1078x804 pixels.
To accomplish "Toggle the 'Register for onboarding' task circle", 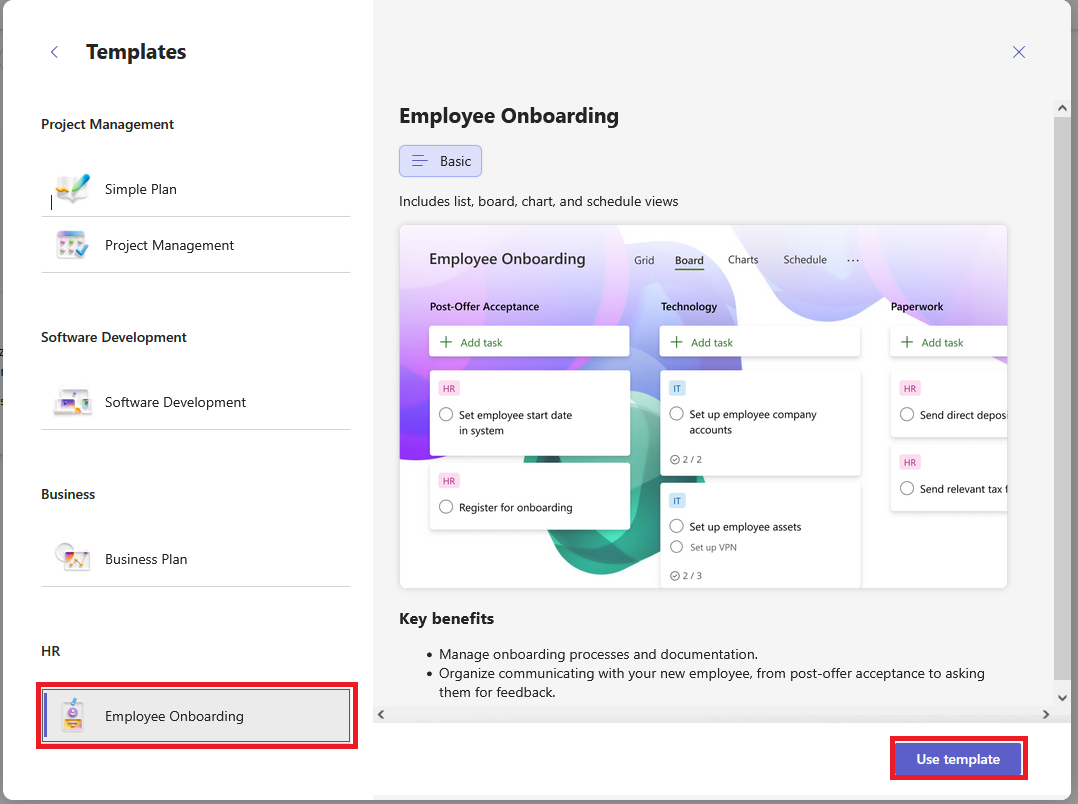I will (x=446, y=507).
